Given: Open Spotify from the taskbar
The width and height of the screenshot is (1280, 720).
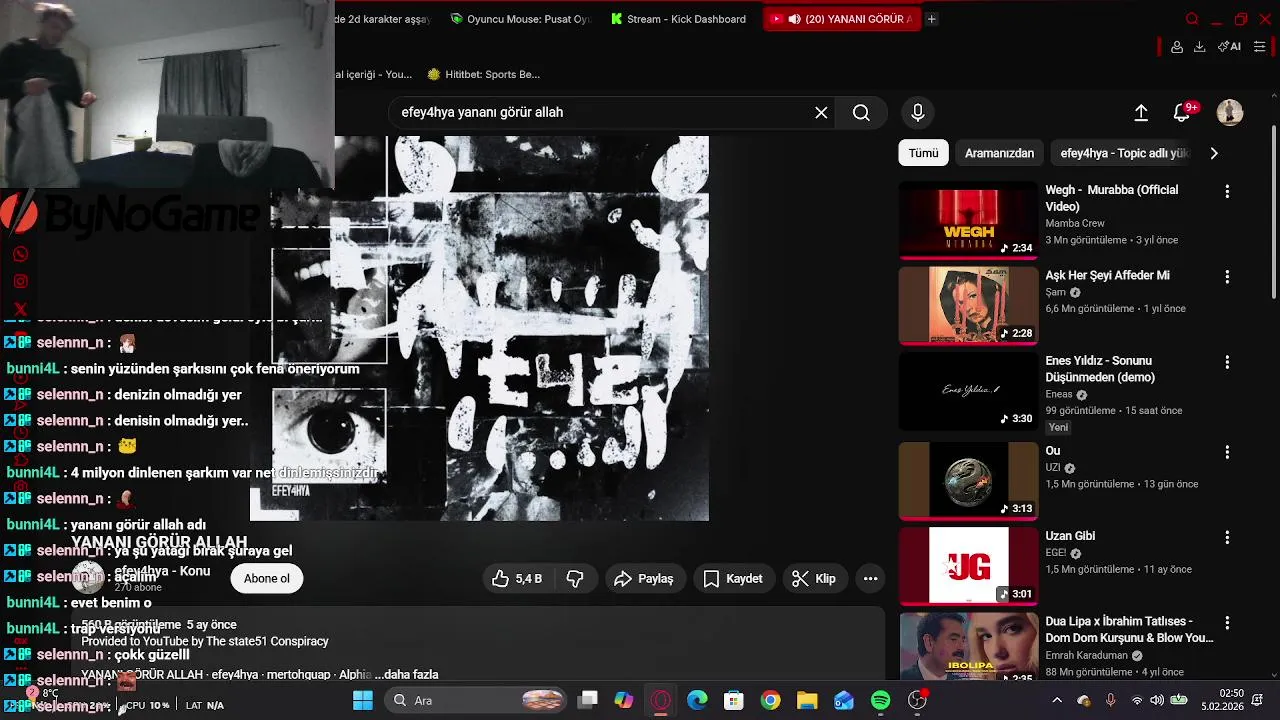Looking at the screenshot, I should click(x=880, y=701).
